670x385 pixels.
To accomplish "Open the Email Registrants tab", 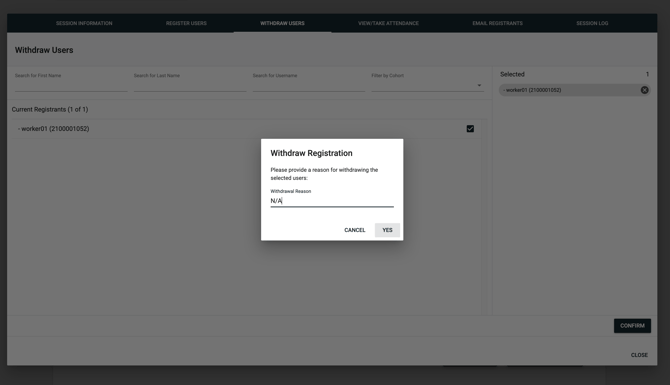I will tap(497, 23).
